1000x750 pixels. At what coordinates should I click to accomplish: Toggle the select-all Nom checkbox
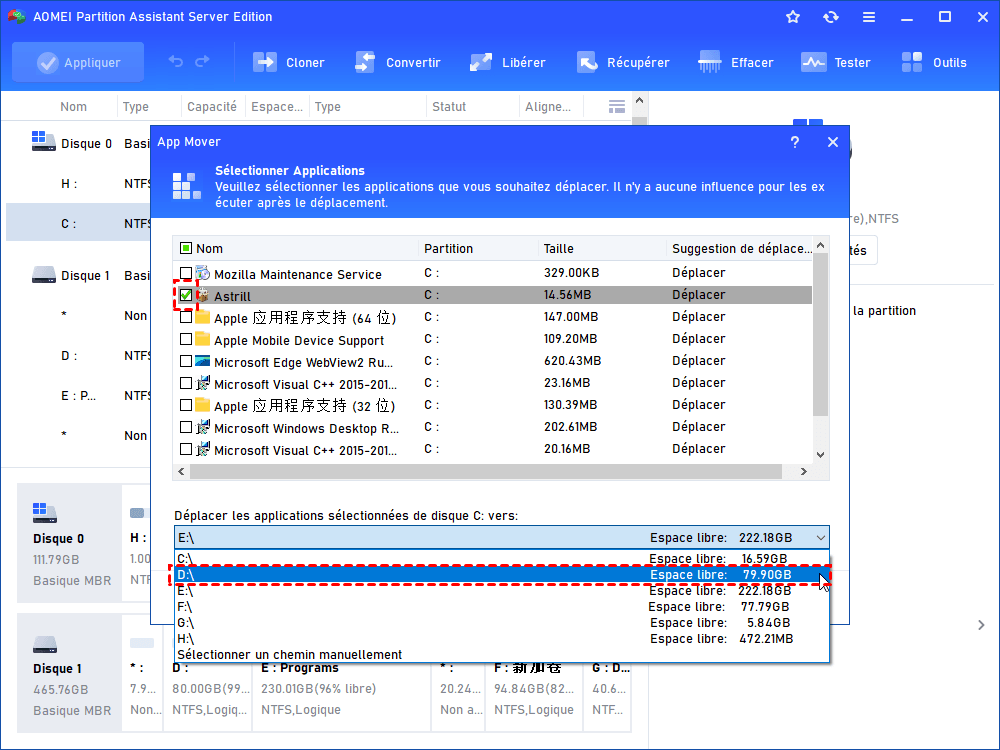pos(186,248)
